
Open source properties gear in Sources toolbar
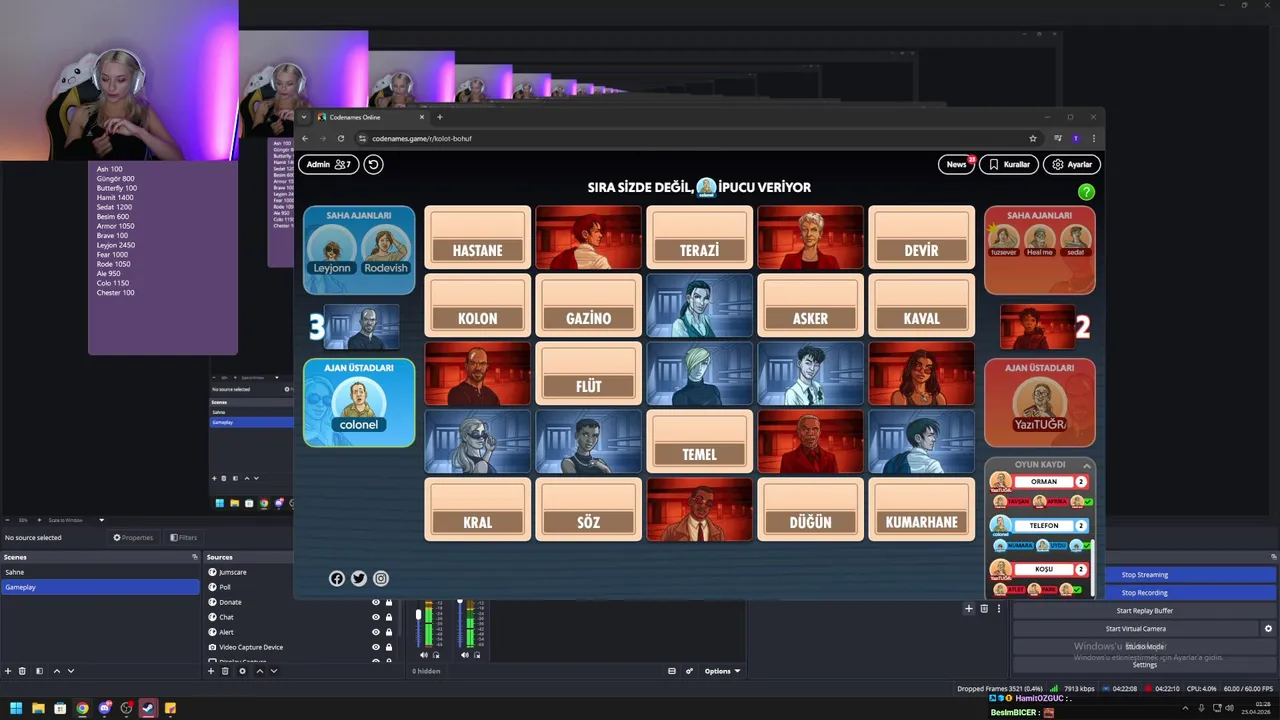(x=242, y=671)
